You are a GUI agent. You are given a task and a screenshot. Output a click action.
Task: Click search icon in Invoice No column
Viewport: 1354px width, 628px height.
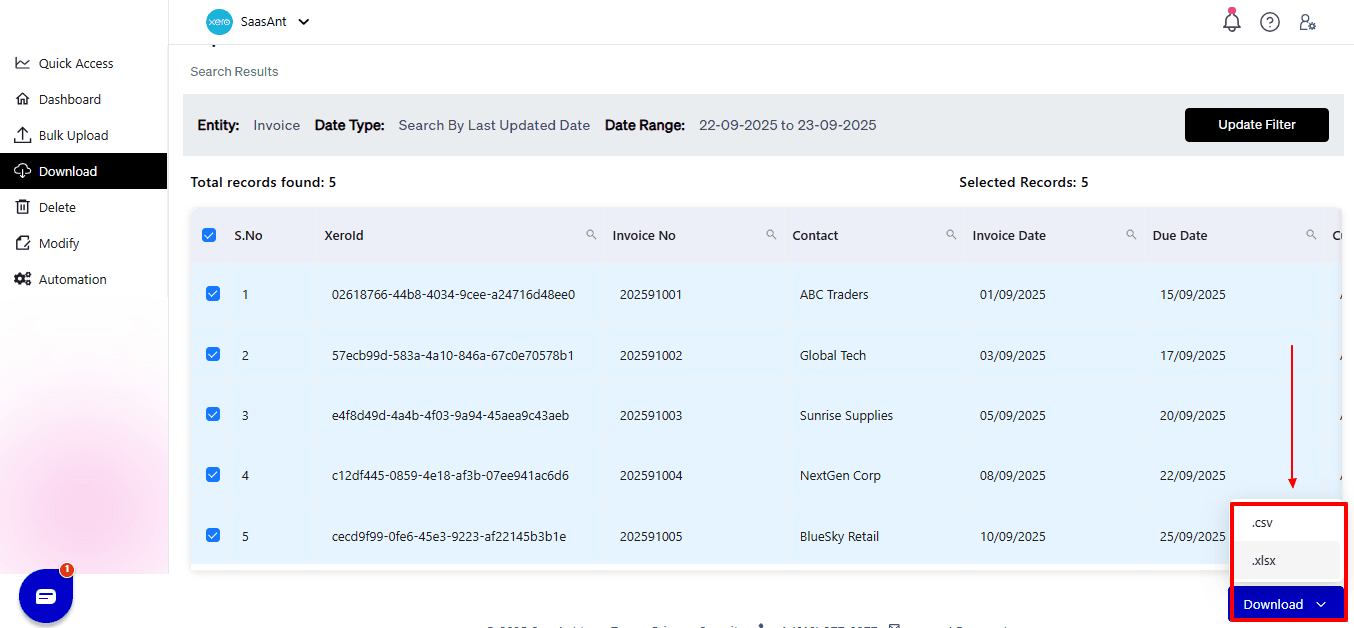tap(771, 235)
